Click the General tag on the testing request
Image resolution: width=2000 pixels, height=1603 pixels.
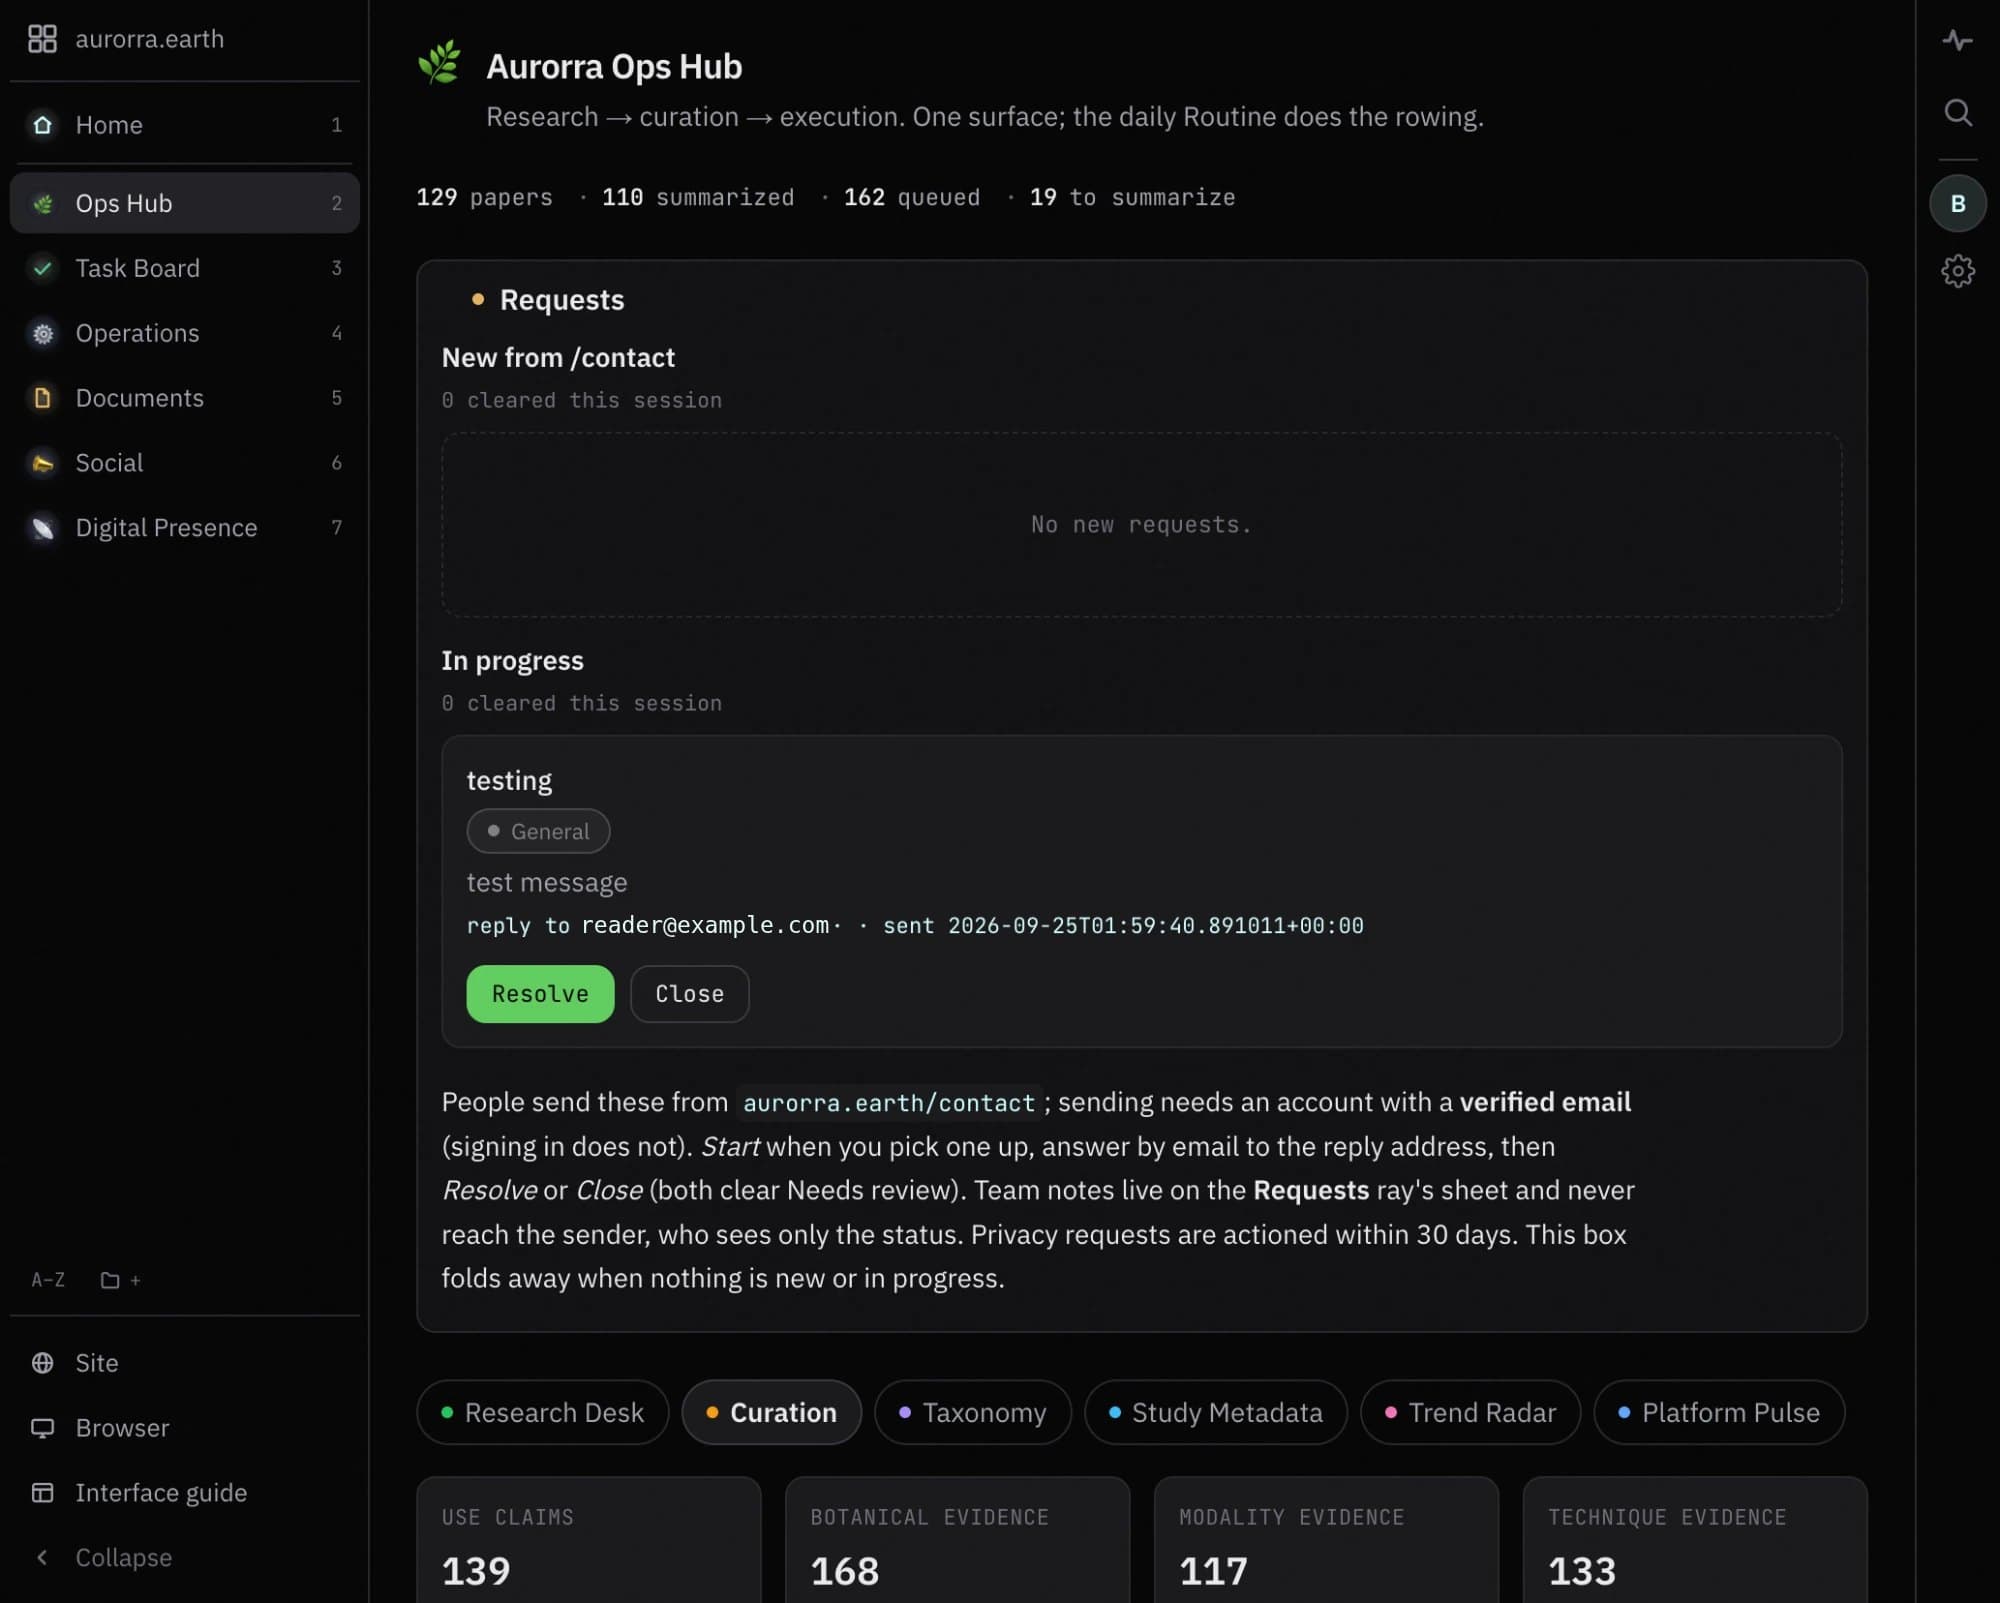pyautogui.click(x=538, y=831)
